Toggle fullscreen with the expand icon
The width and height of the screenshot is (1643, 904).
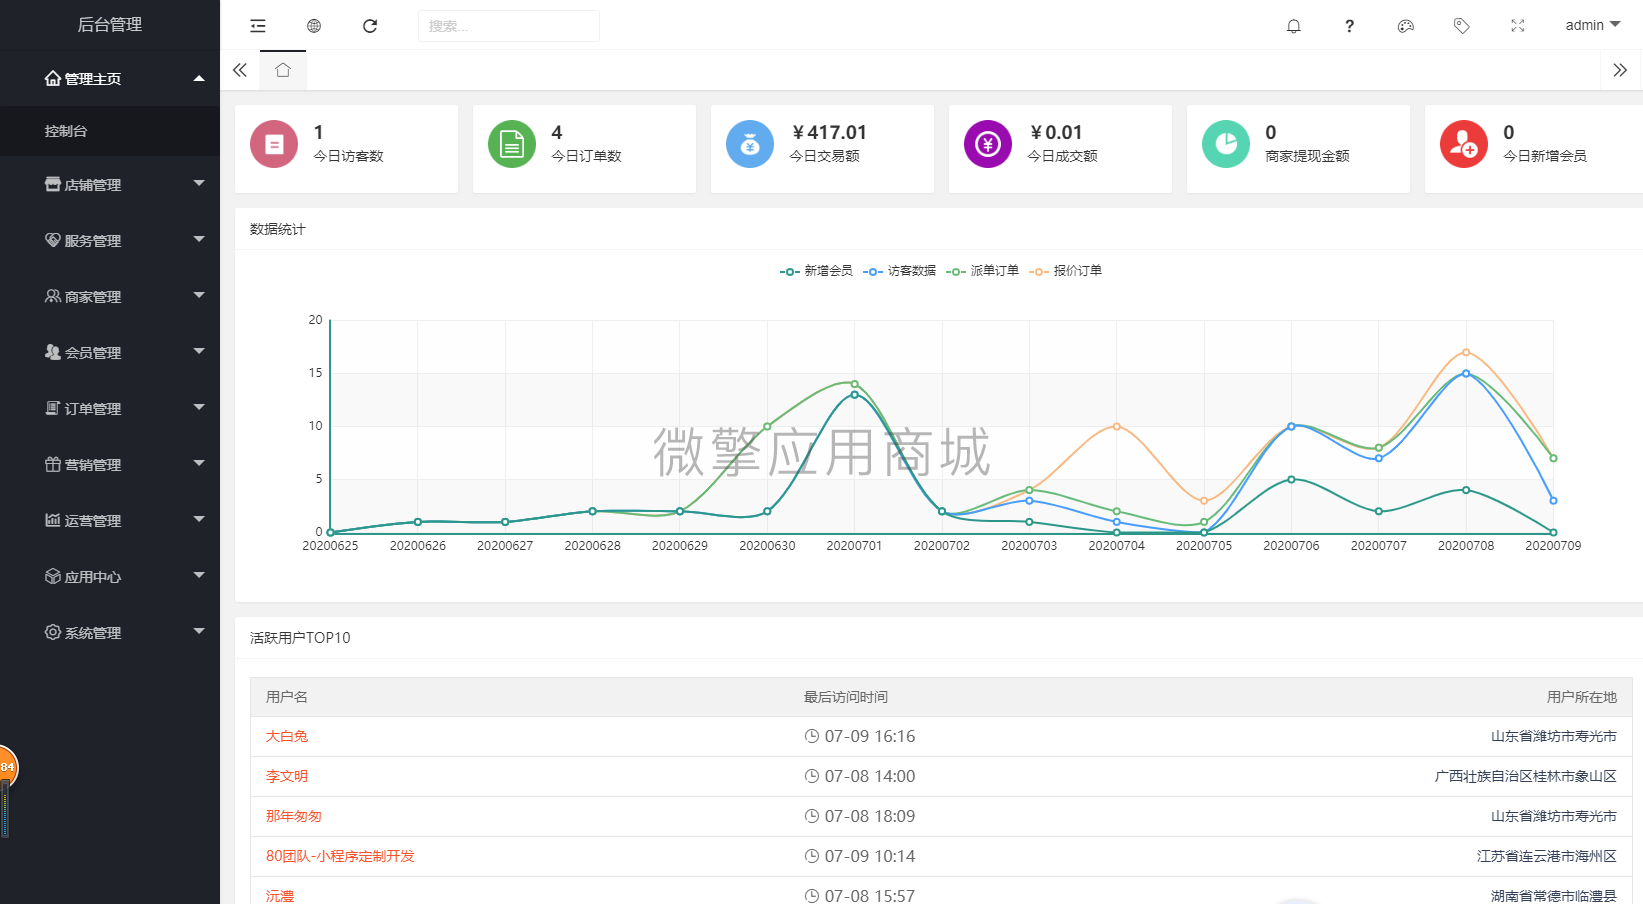pyautogui.click(x=1518, y=26)
